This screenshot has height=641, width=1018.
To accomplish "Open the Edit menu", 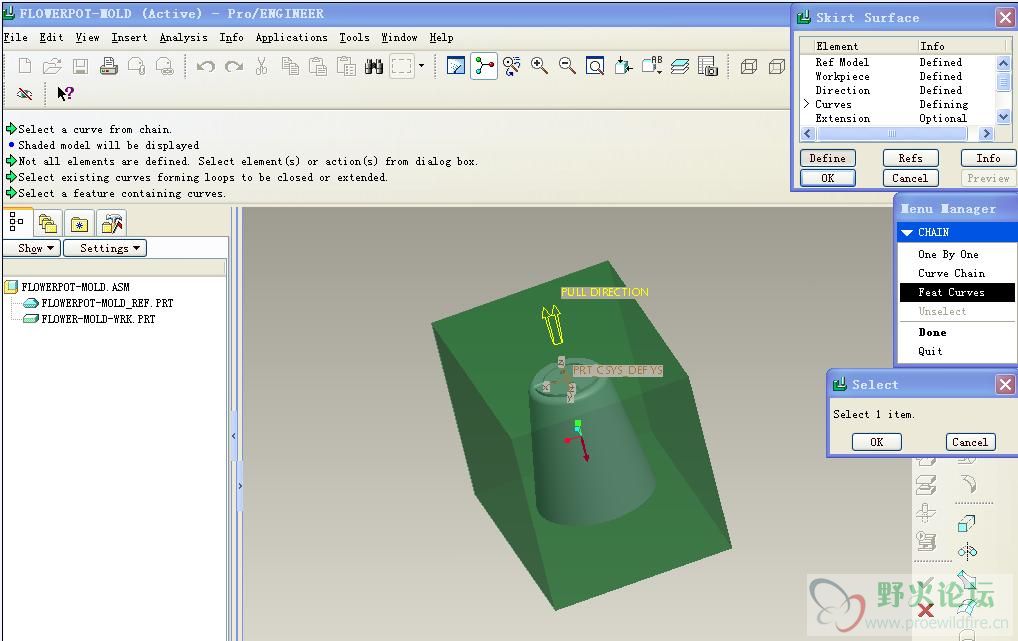I will point(51,38).
